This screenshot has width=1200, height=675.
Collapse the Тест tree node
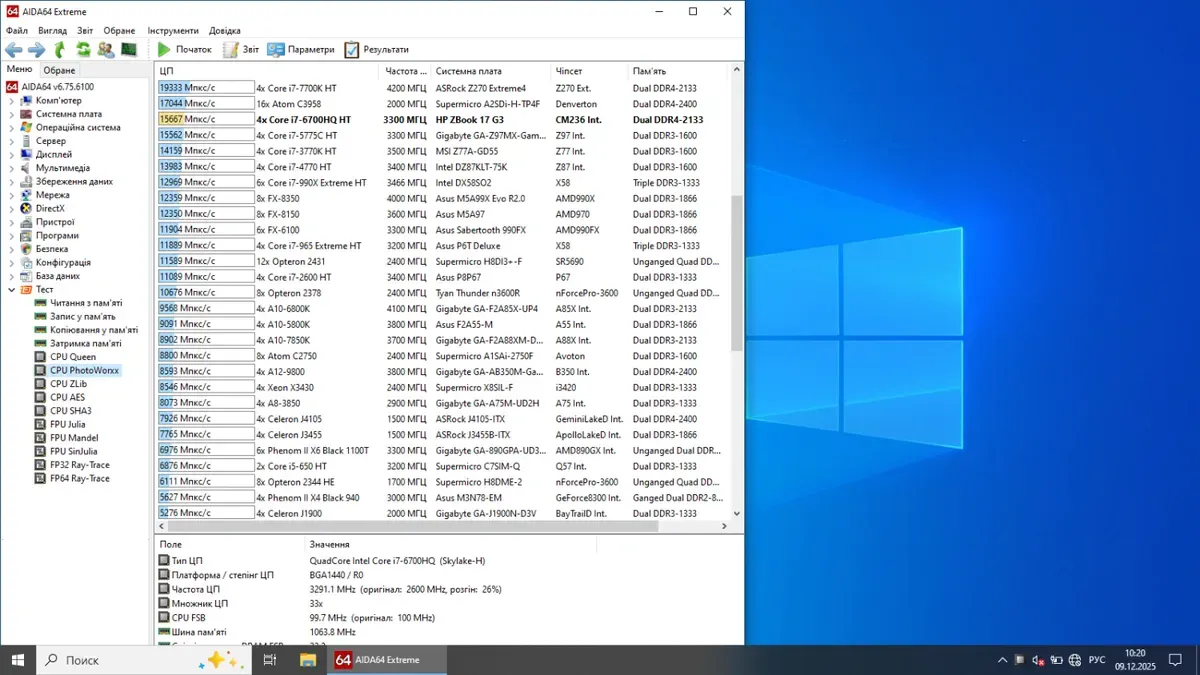12,290
